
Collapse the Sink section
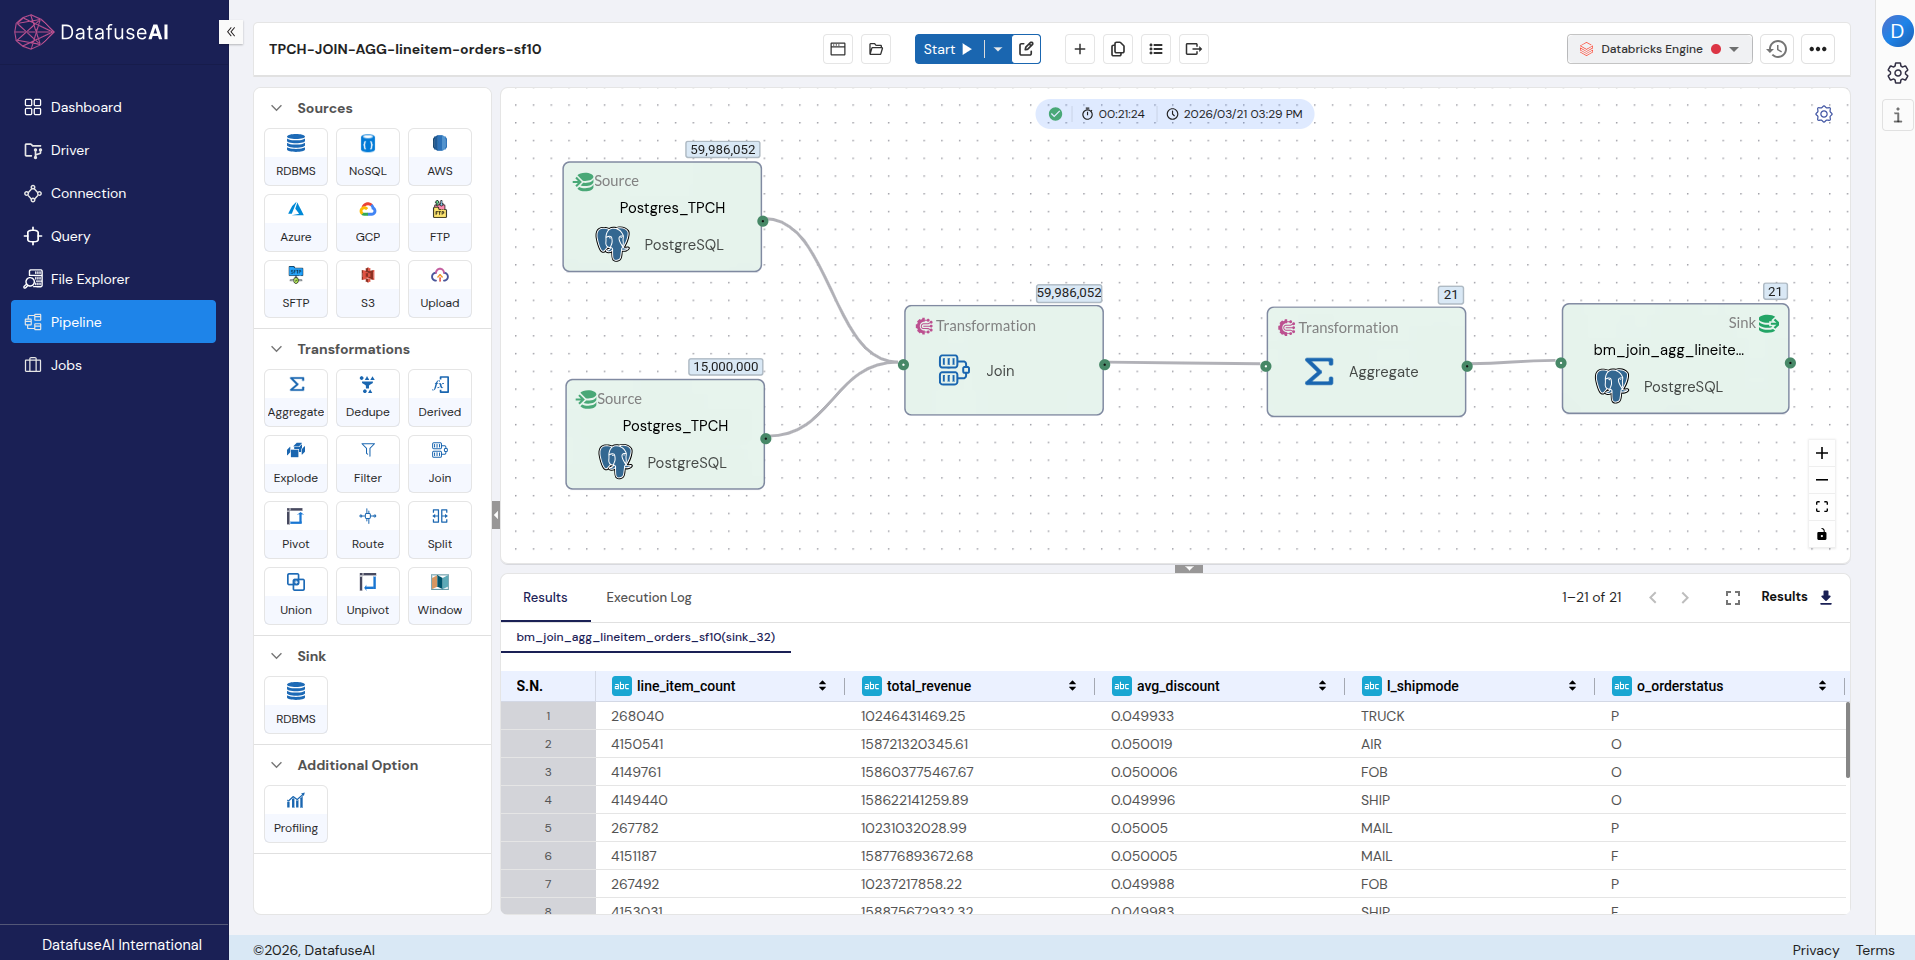tap(276, 656)
